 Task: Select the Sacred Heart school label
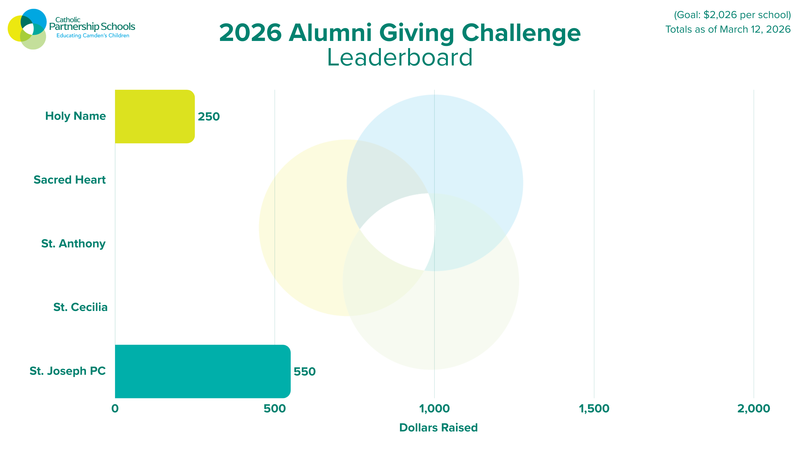tap(70, 180)
